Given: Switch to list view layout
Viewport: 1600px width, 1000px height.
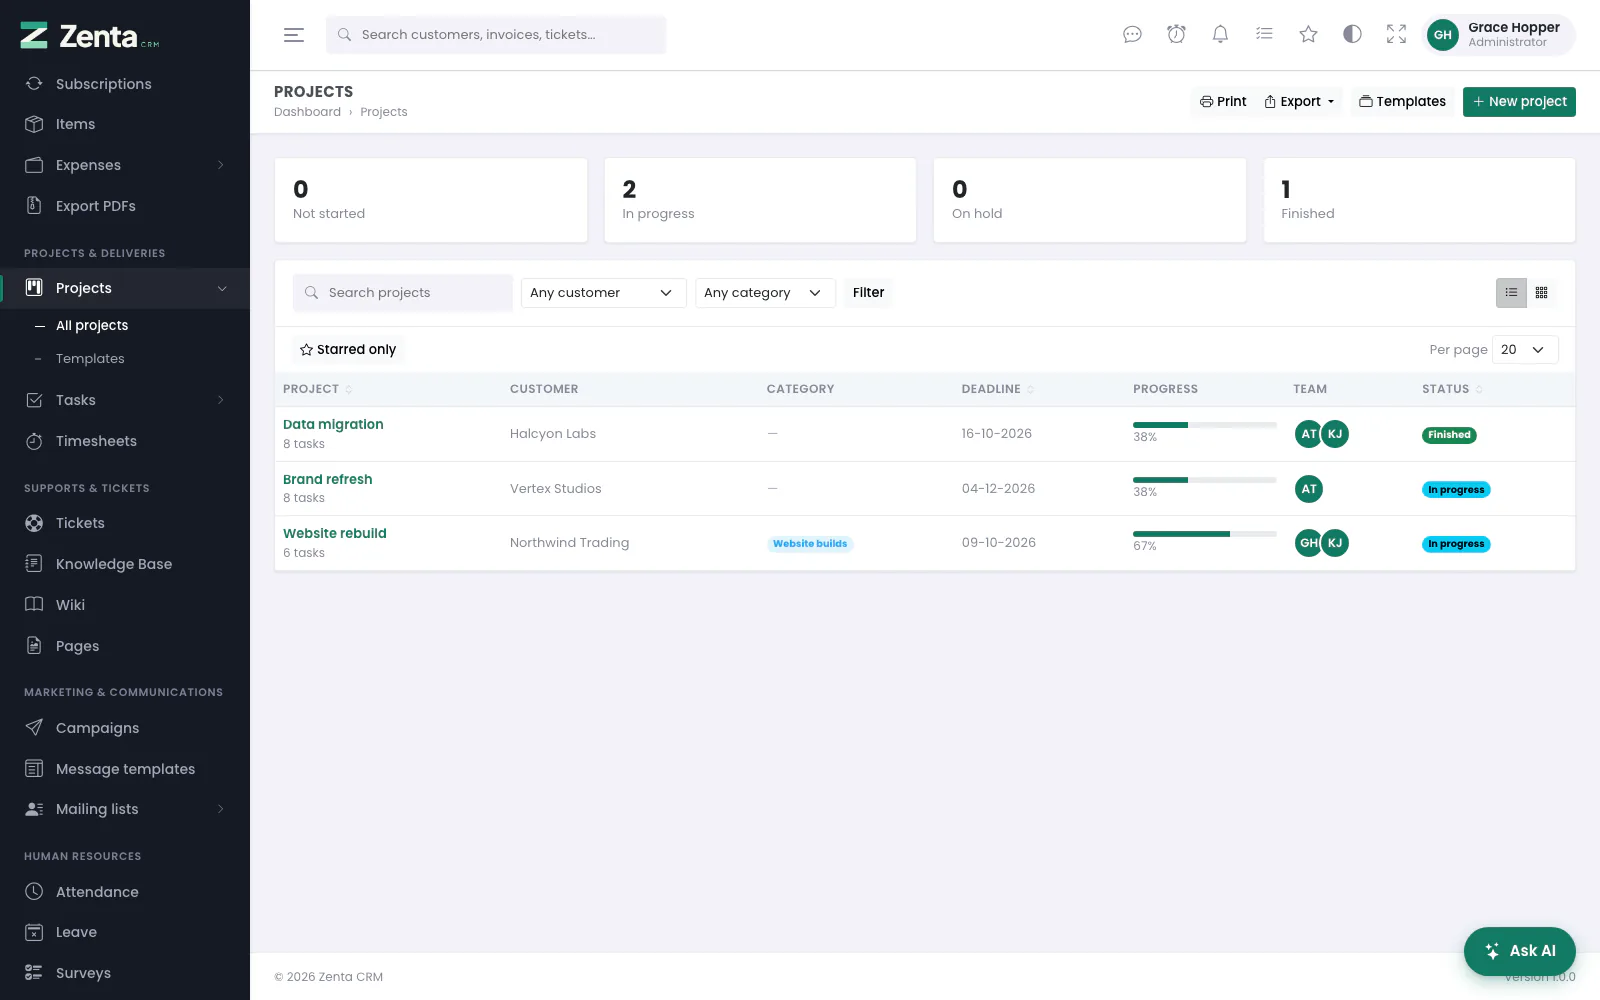Looking at the screenshot, I should point(1511,293).
